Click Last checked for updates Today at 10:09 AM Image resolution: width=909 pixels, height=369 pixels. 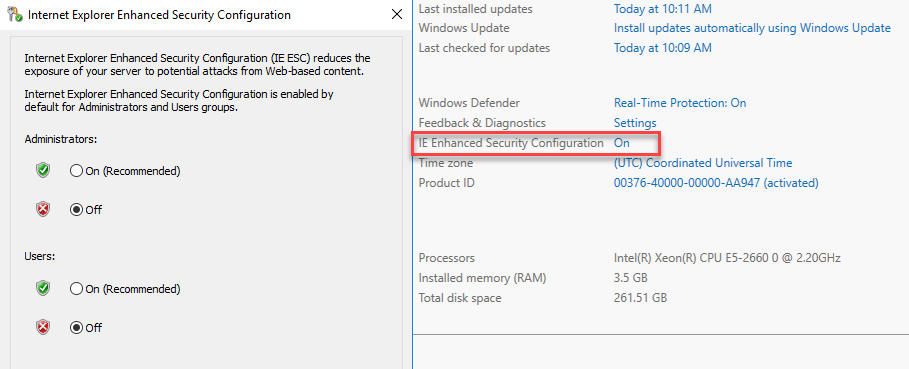click(x=663, y=48)
